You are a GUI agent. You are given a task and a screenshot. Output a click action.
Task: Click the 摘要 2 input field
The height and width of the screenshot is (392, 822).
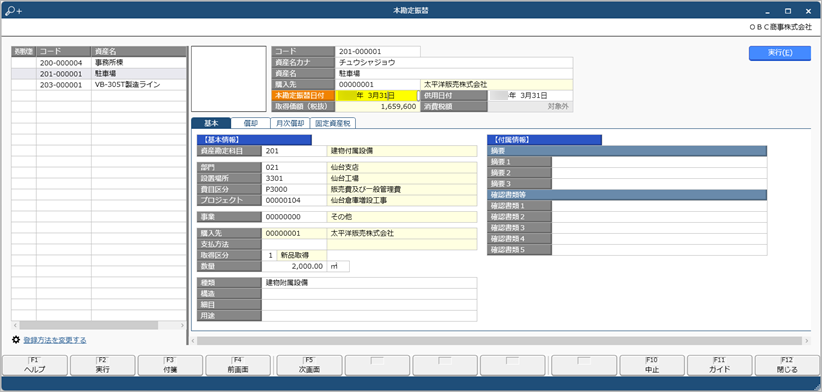tap(659, 173)
